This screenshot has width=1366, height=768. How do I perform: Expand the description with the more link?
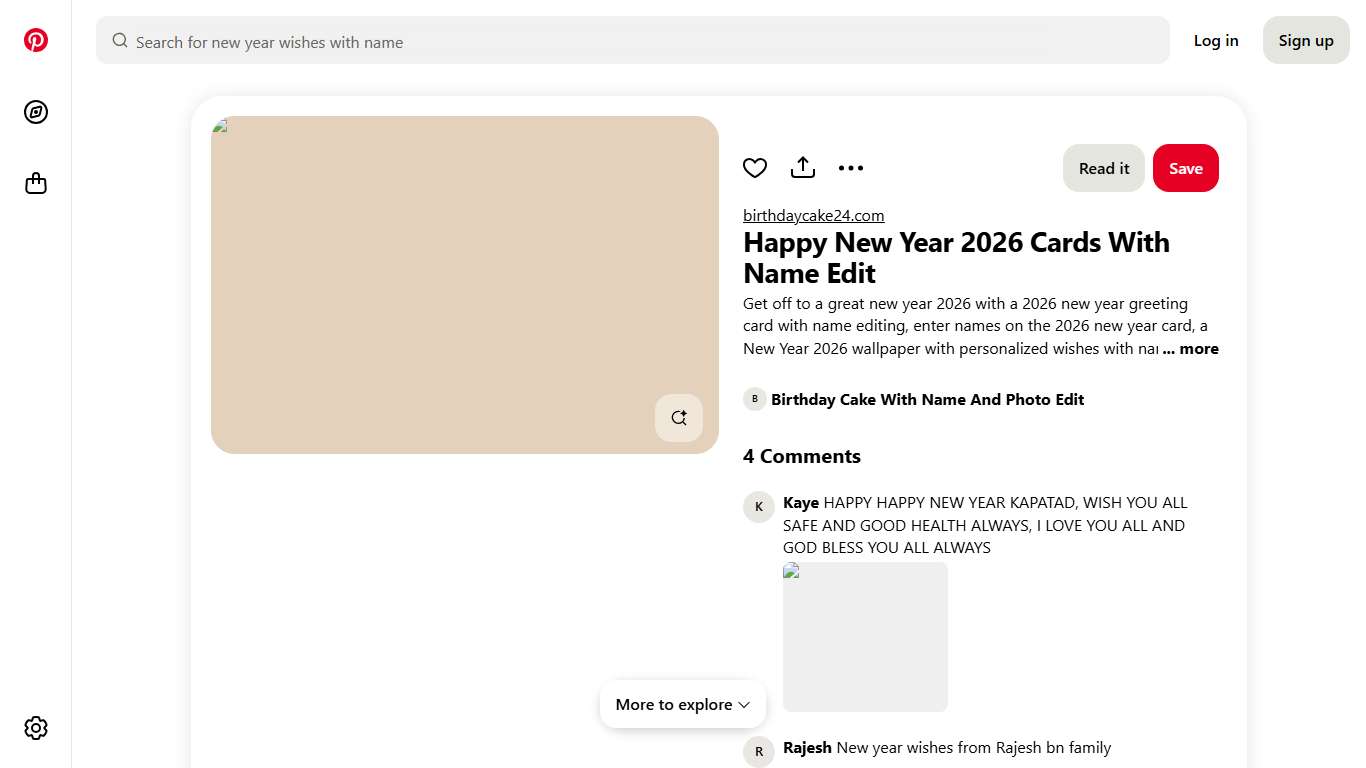(x=1190, y=348)
